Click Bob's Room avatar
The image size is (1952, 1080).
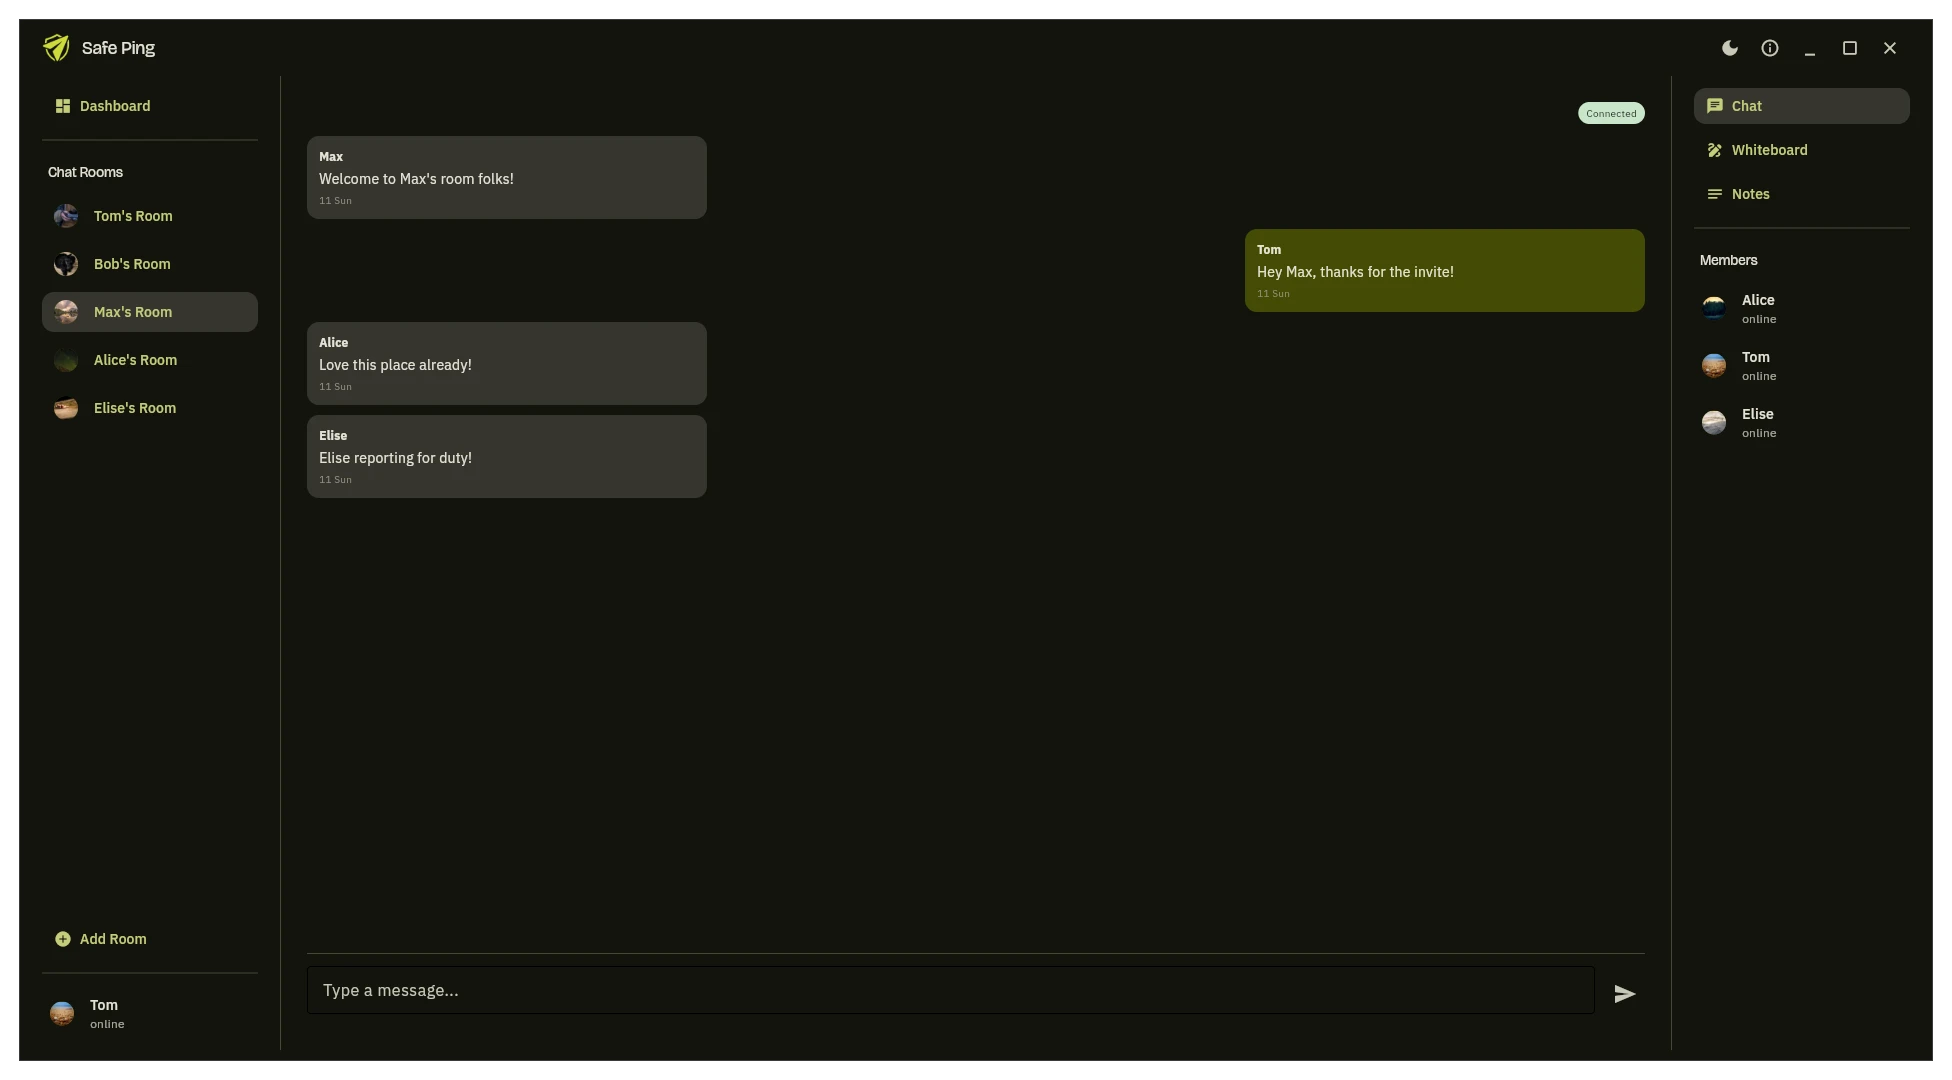66,264
